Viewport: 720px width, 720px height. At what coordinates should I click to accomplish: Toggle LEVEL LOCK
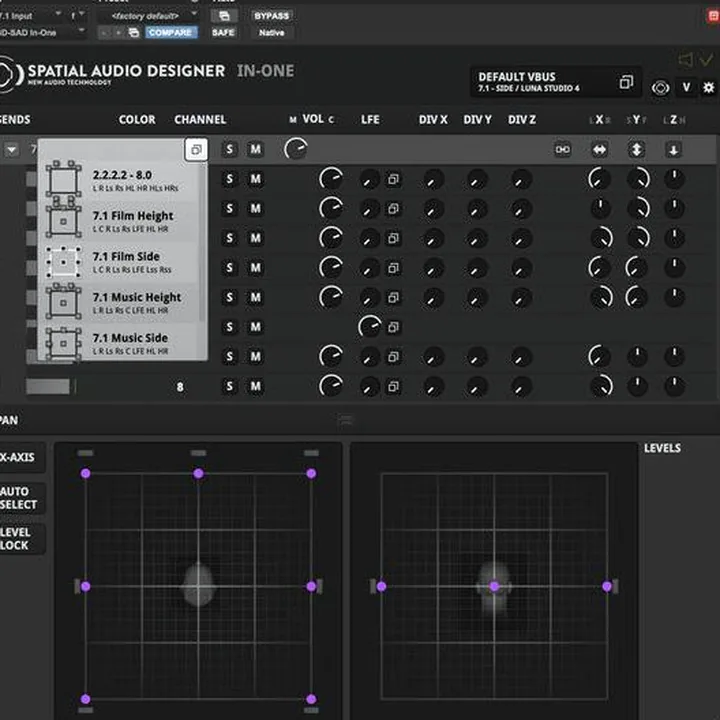(x=21, y=539)
